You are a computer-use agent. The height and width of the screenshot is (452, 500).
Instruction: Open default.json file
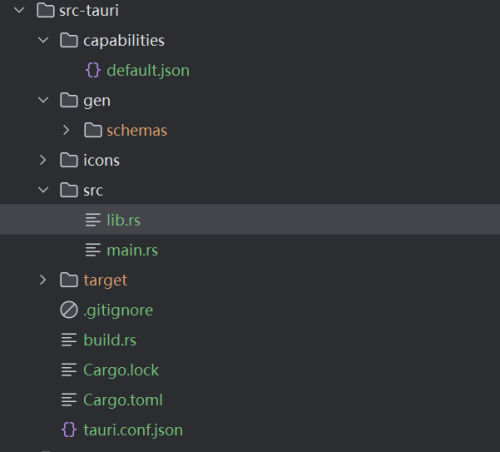point(148,71)
